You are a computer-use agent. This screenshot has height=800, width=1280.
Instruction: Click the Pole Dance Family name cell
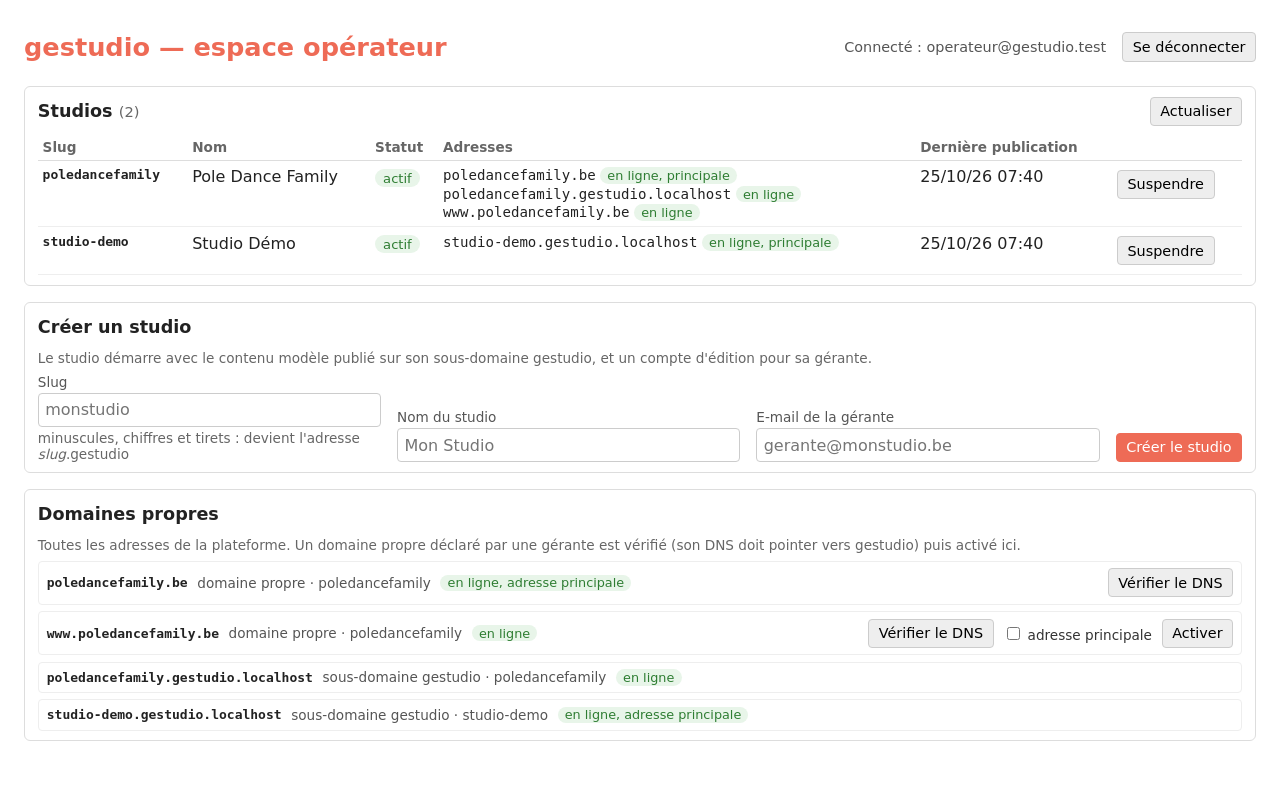click(265, 177)
